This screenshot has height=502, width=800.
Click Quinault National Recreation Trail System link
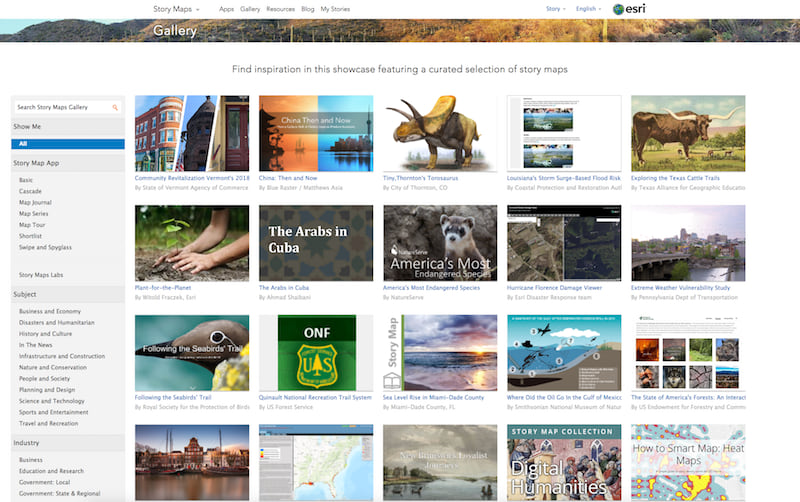tap(315, 397)
